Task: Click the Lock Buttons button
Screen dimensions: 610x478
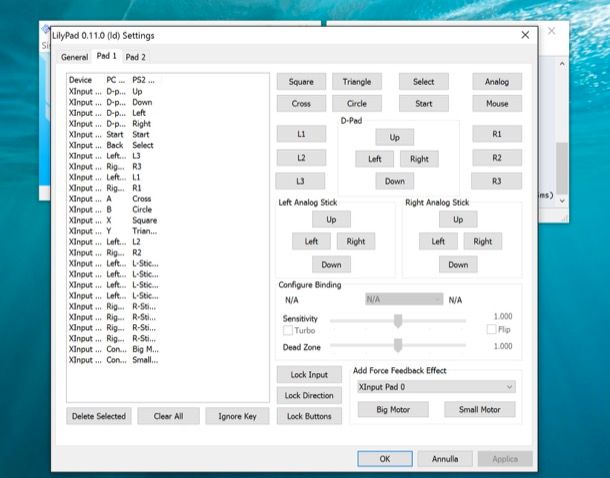Action: pyautogui.click(x=309, y=416)
